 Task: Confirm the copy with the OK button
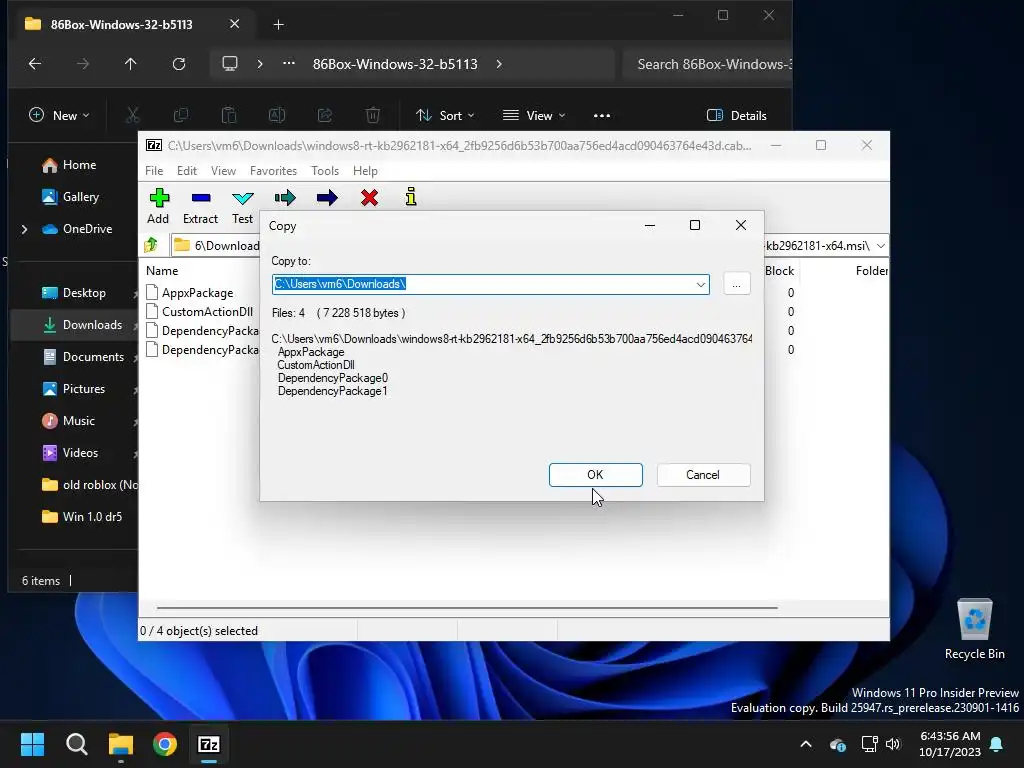pyautogui.click(x=596, y=475)
